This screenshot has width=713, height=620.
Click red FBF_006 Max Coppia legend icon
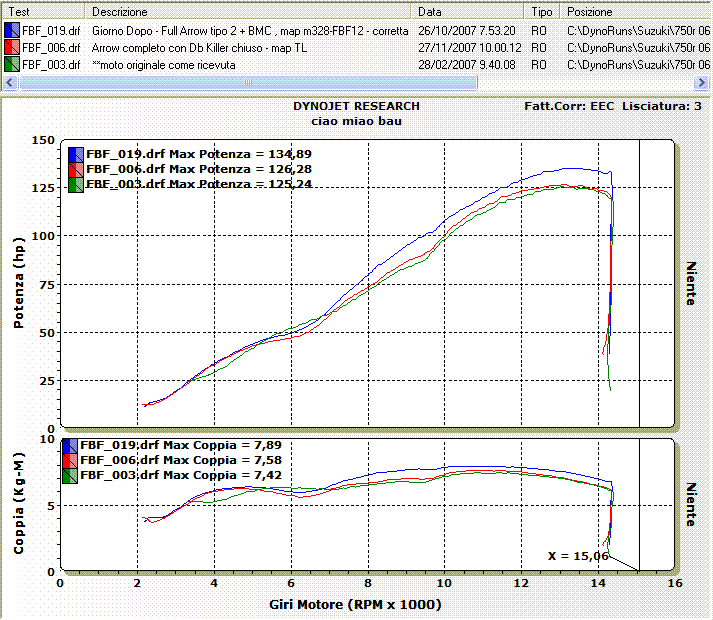click(69, 460)
